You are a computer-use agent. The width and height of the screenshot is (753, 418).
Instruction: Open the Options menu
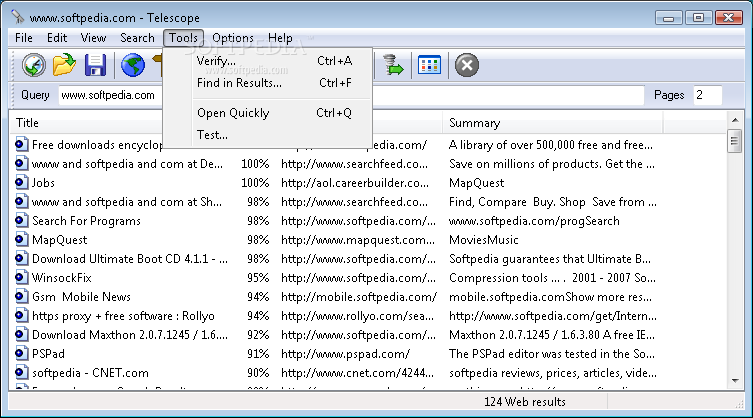point(233,37)
